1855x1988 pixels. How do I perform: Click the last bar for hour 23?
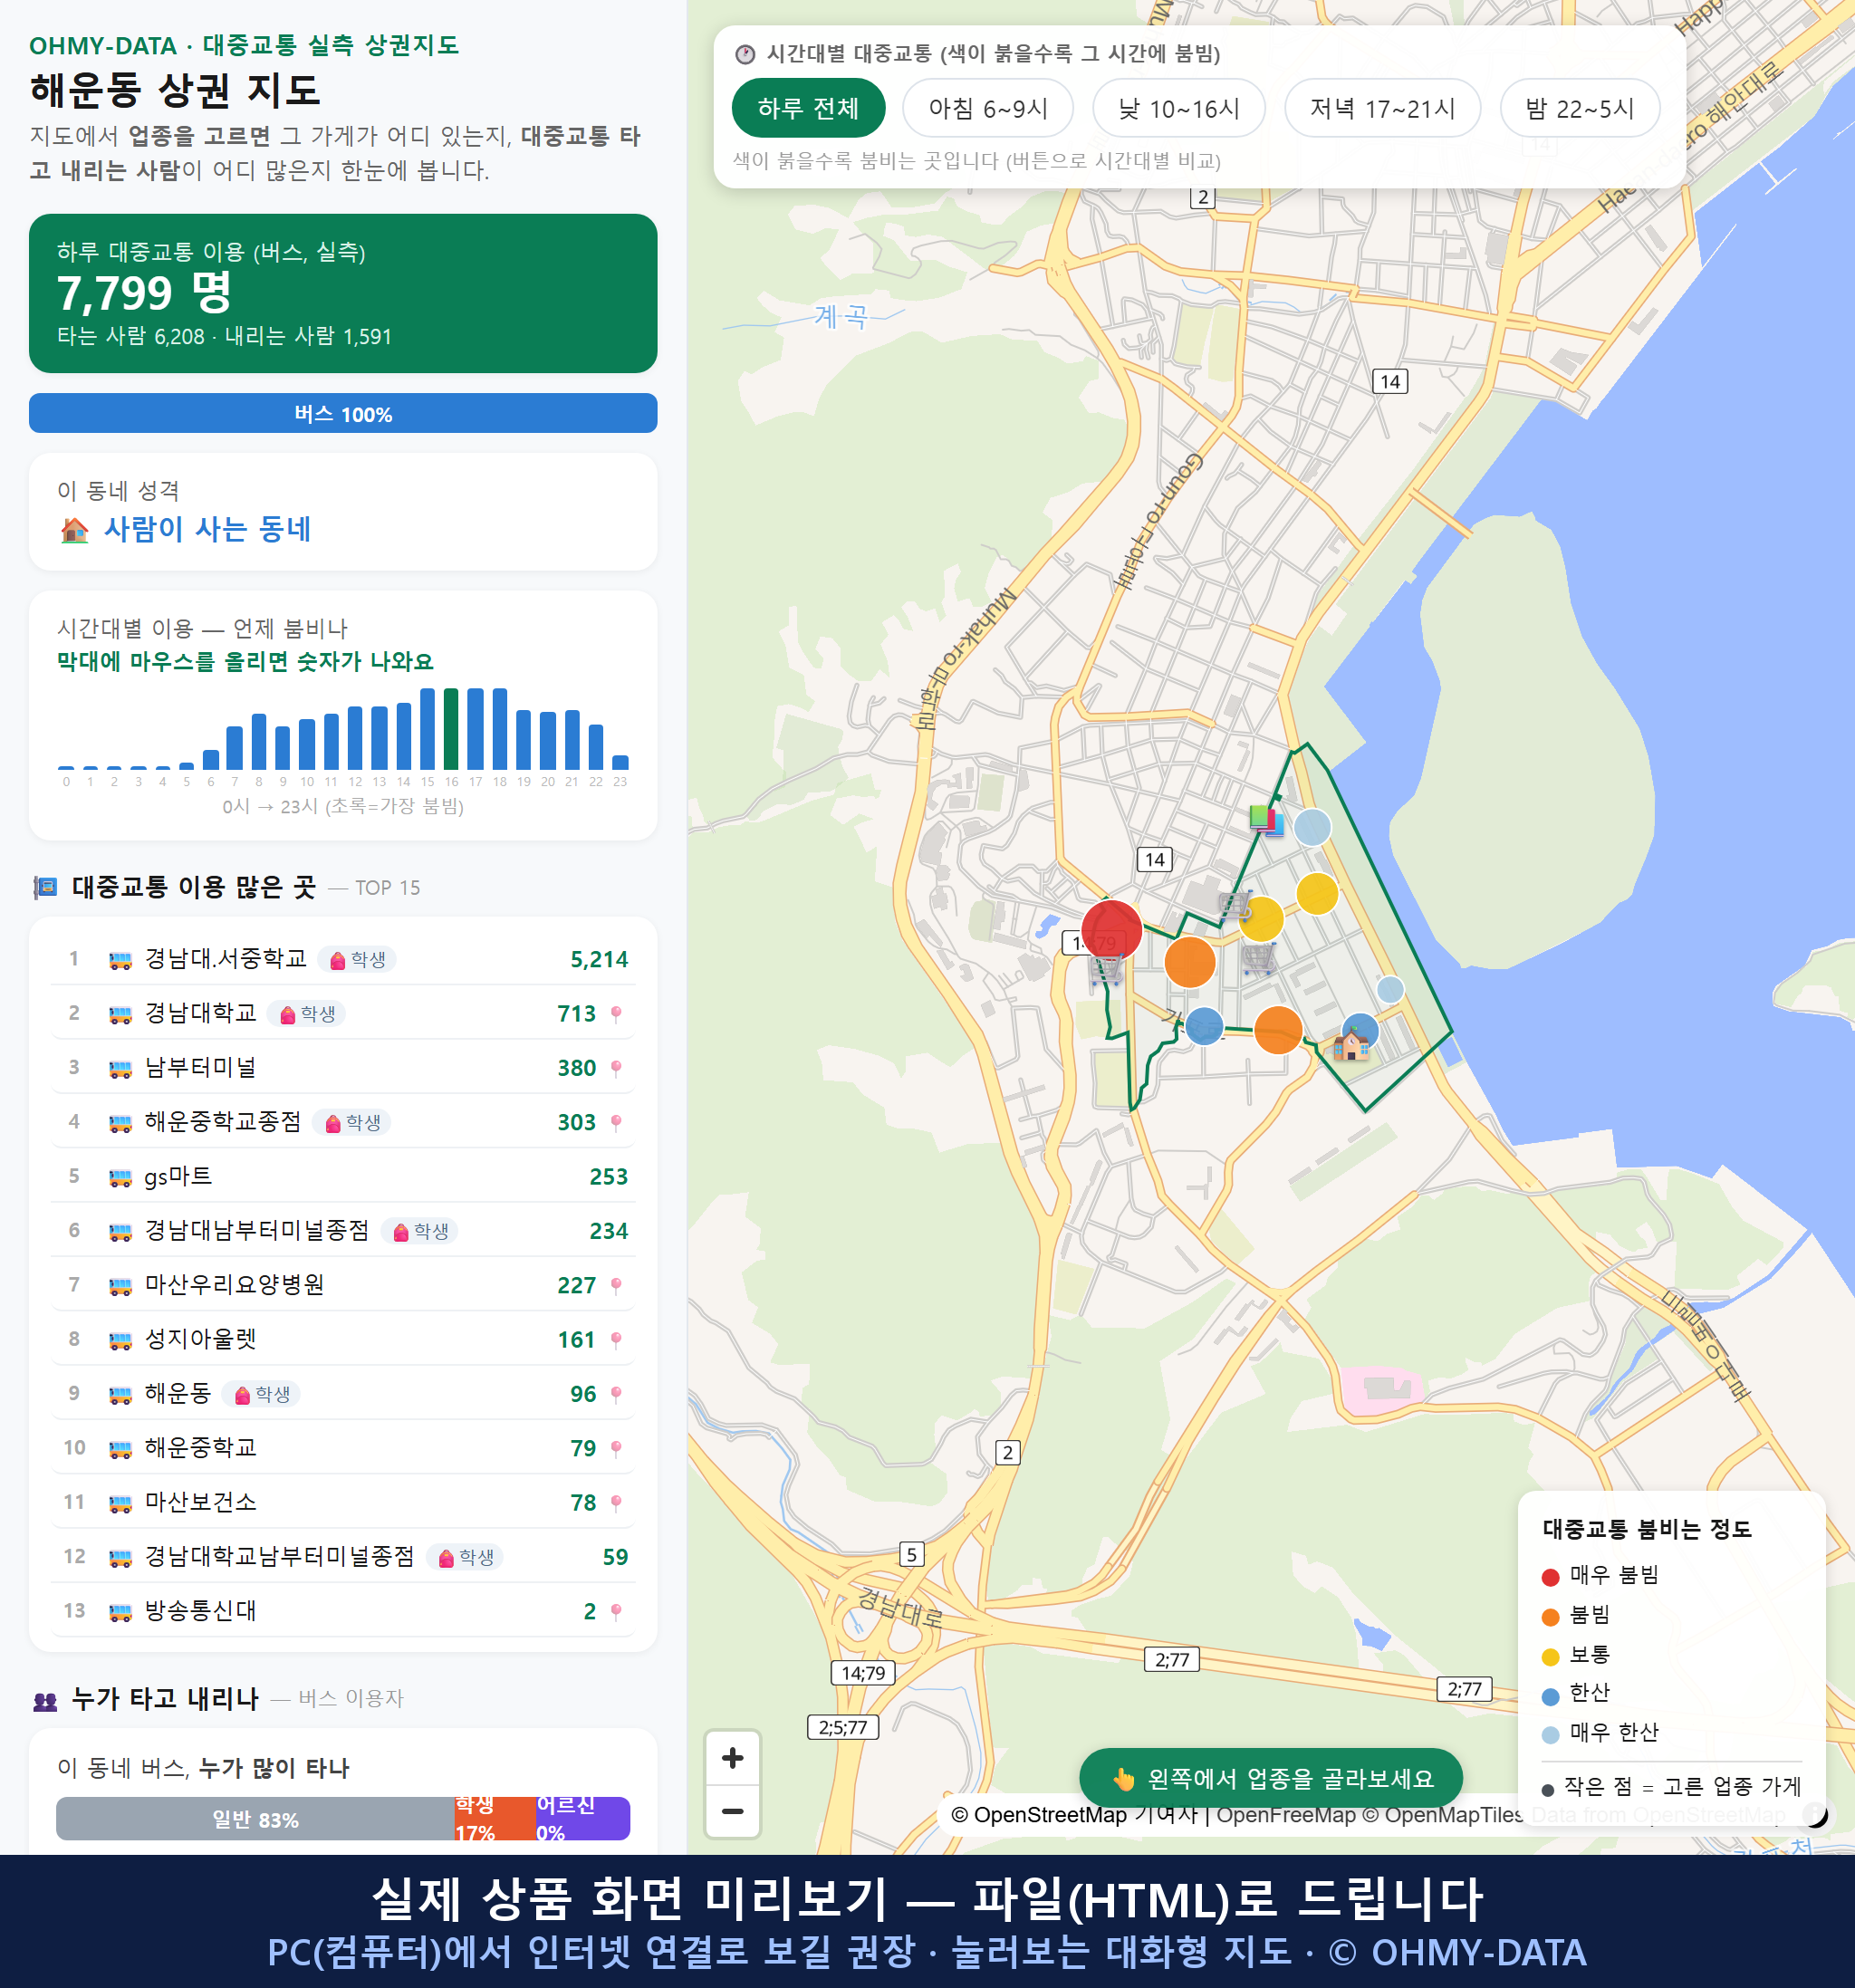[x=620, y=762]
